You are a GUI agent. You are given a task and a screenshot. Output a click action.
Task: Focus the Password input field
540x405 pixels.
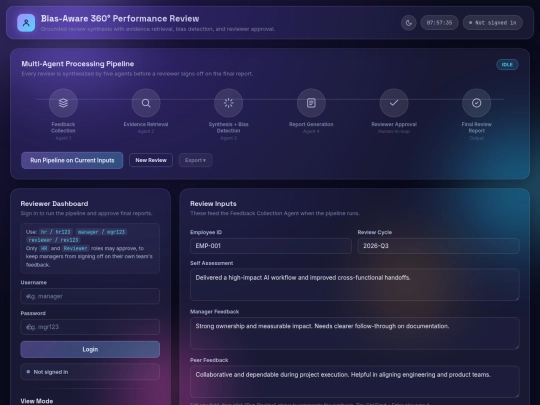click(90, 327)
